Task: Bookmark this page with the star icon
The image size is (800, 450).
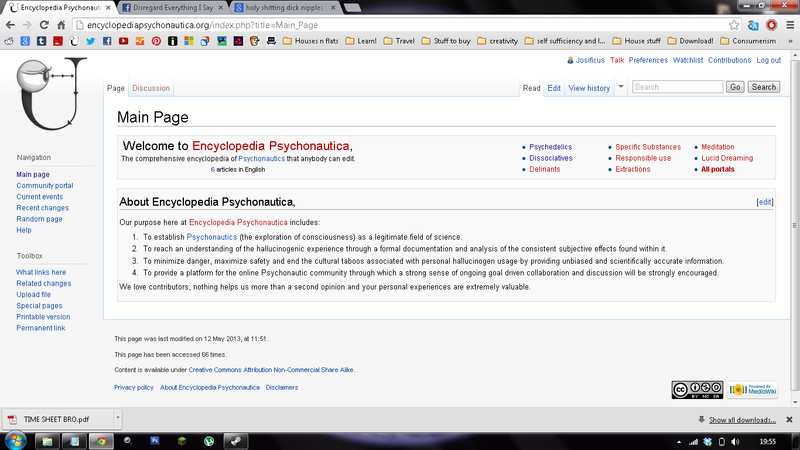Action: [x=734, y=25]
